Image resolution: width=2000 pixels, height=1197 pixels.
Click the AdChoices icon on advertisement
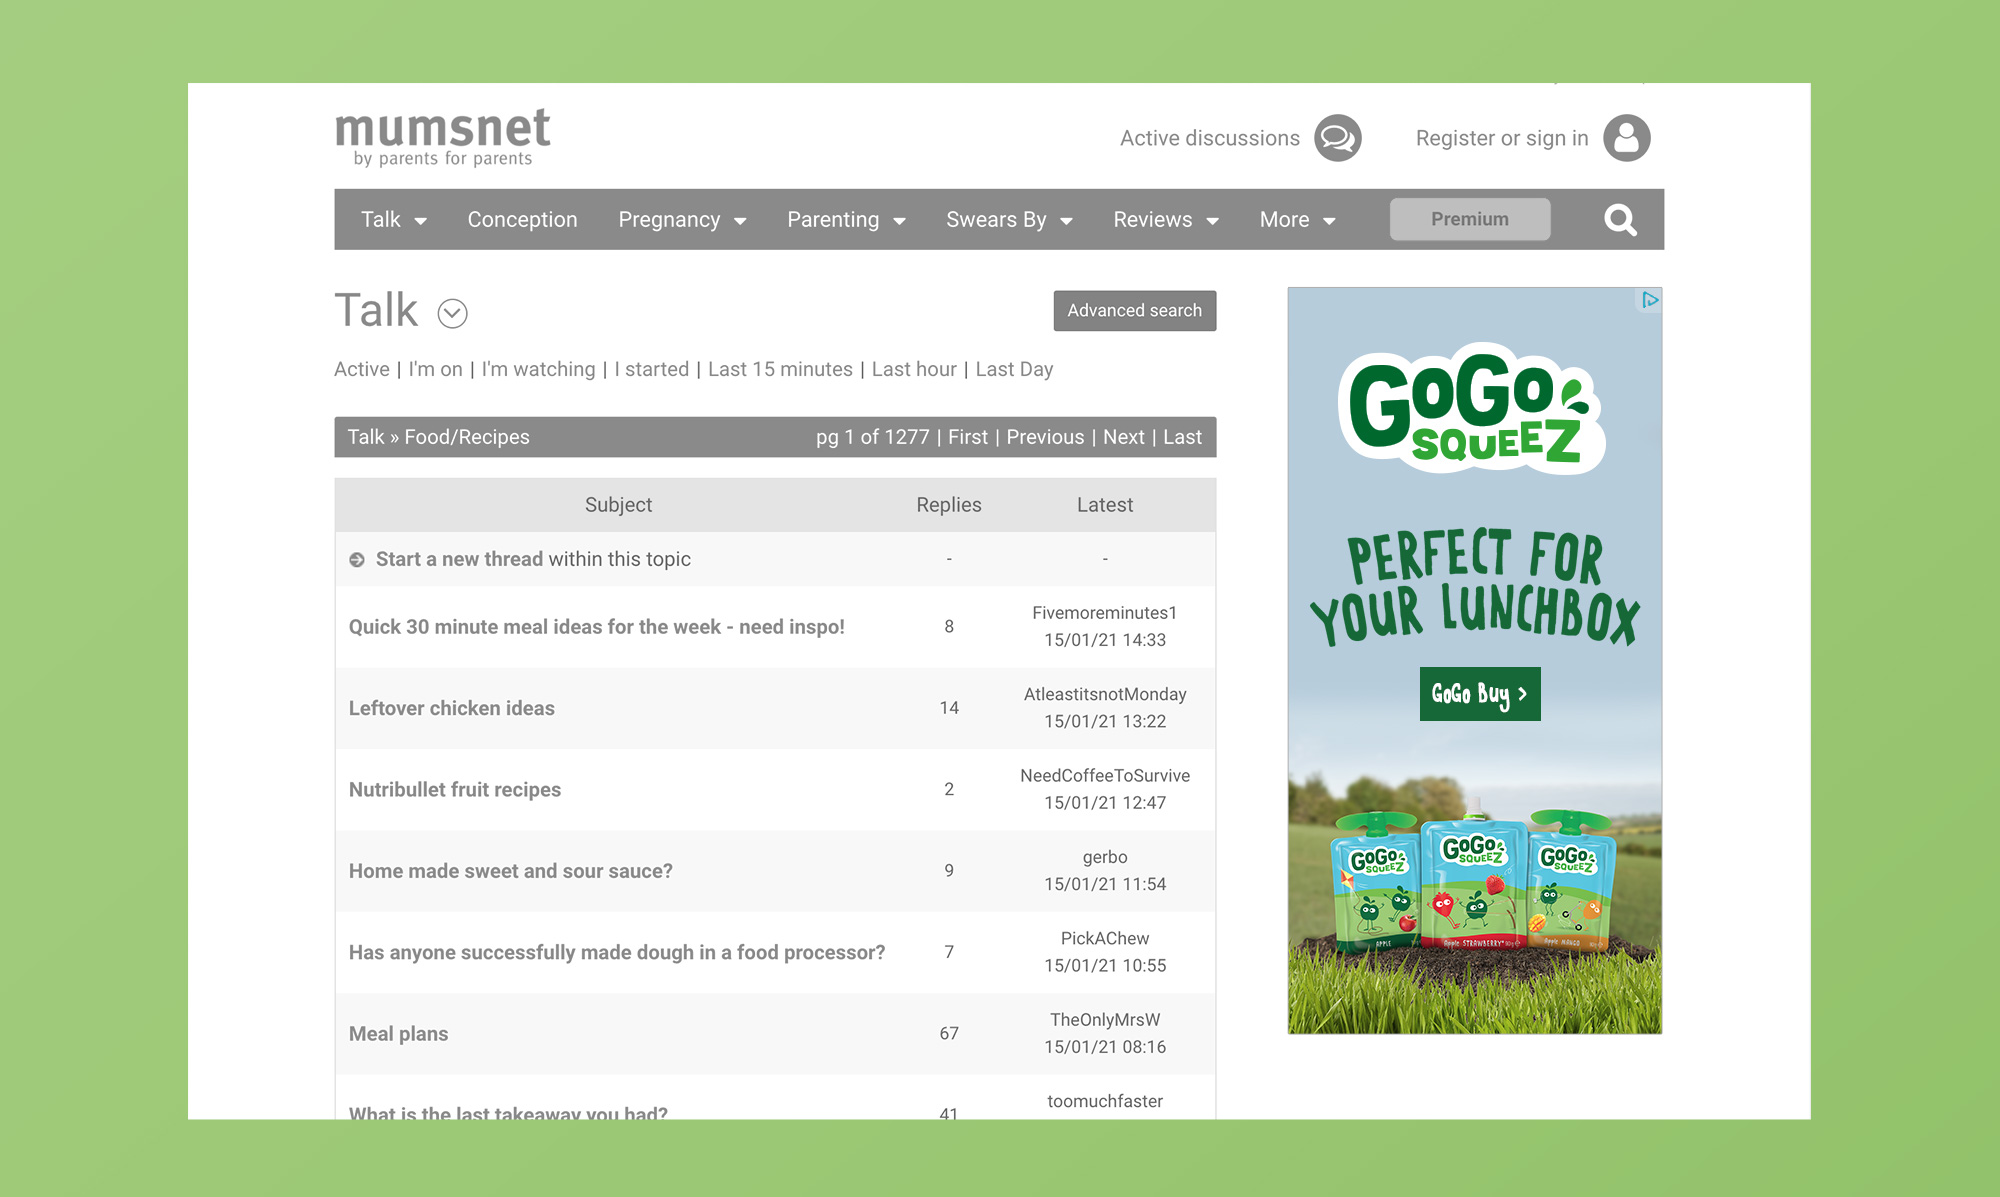click(1649, 300)
